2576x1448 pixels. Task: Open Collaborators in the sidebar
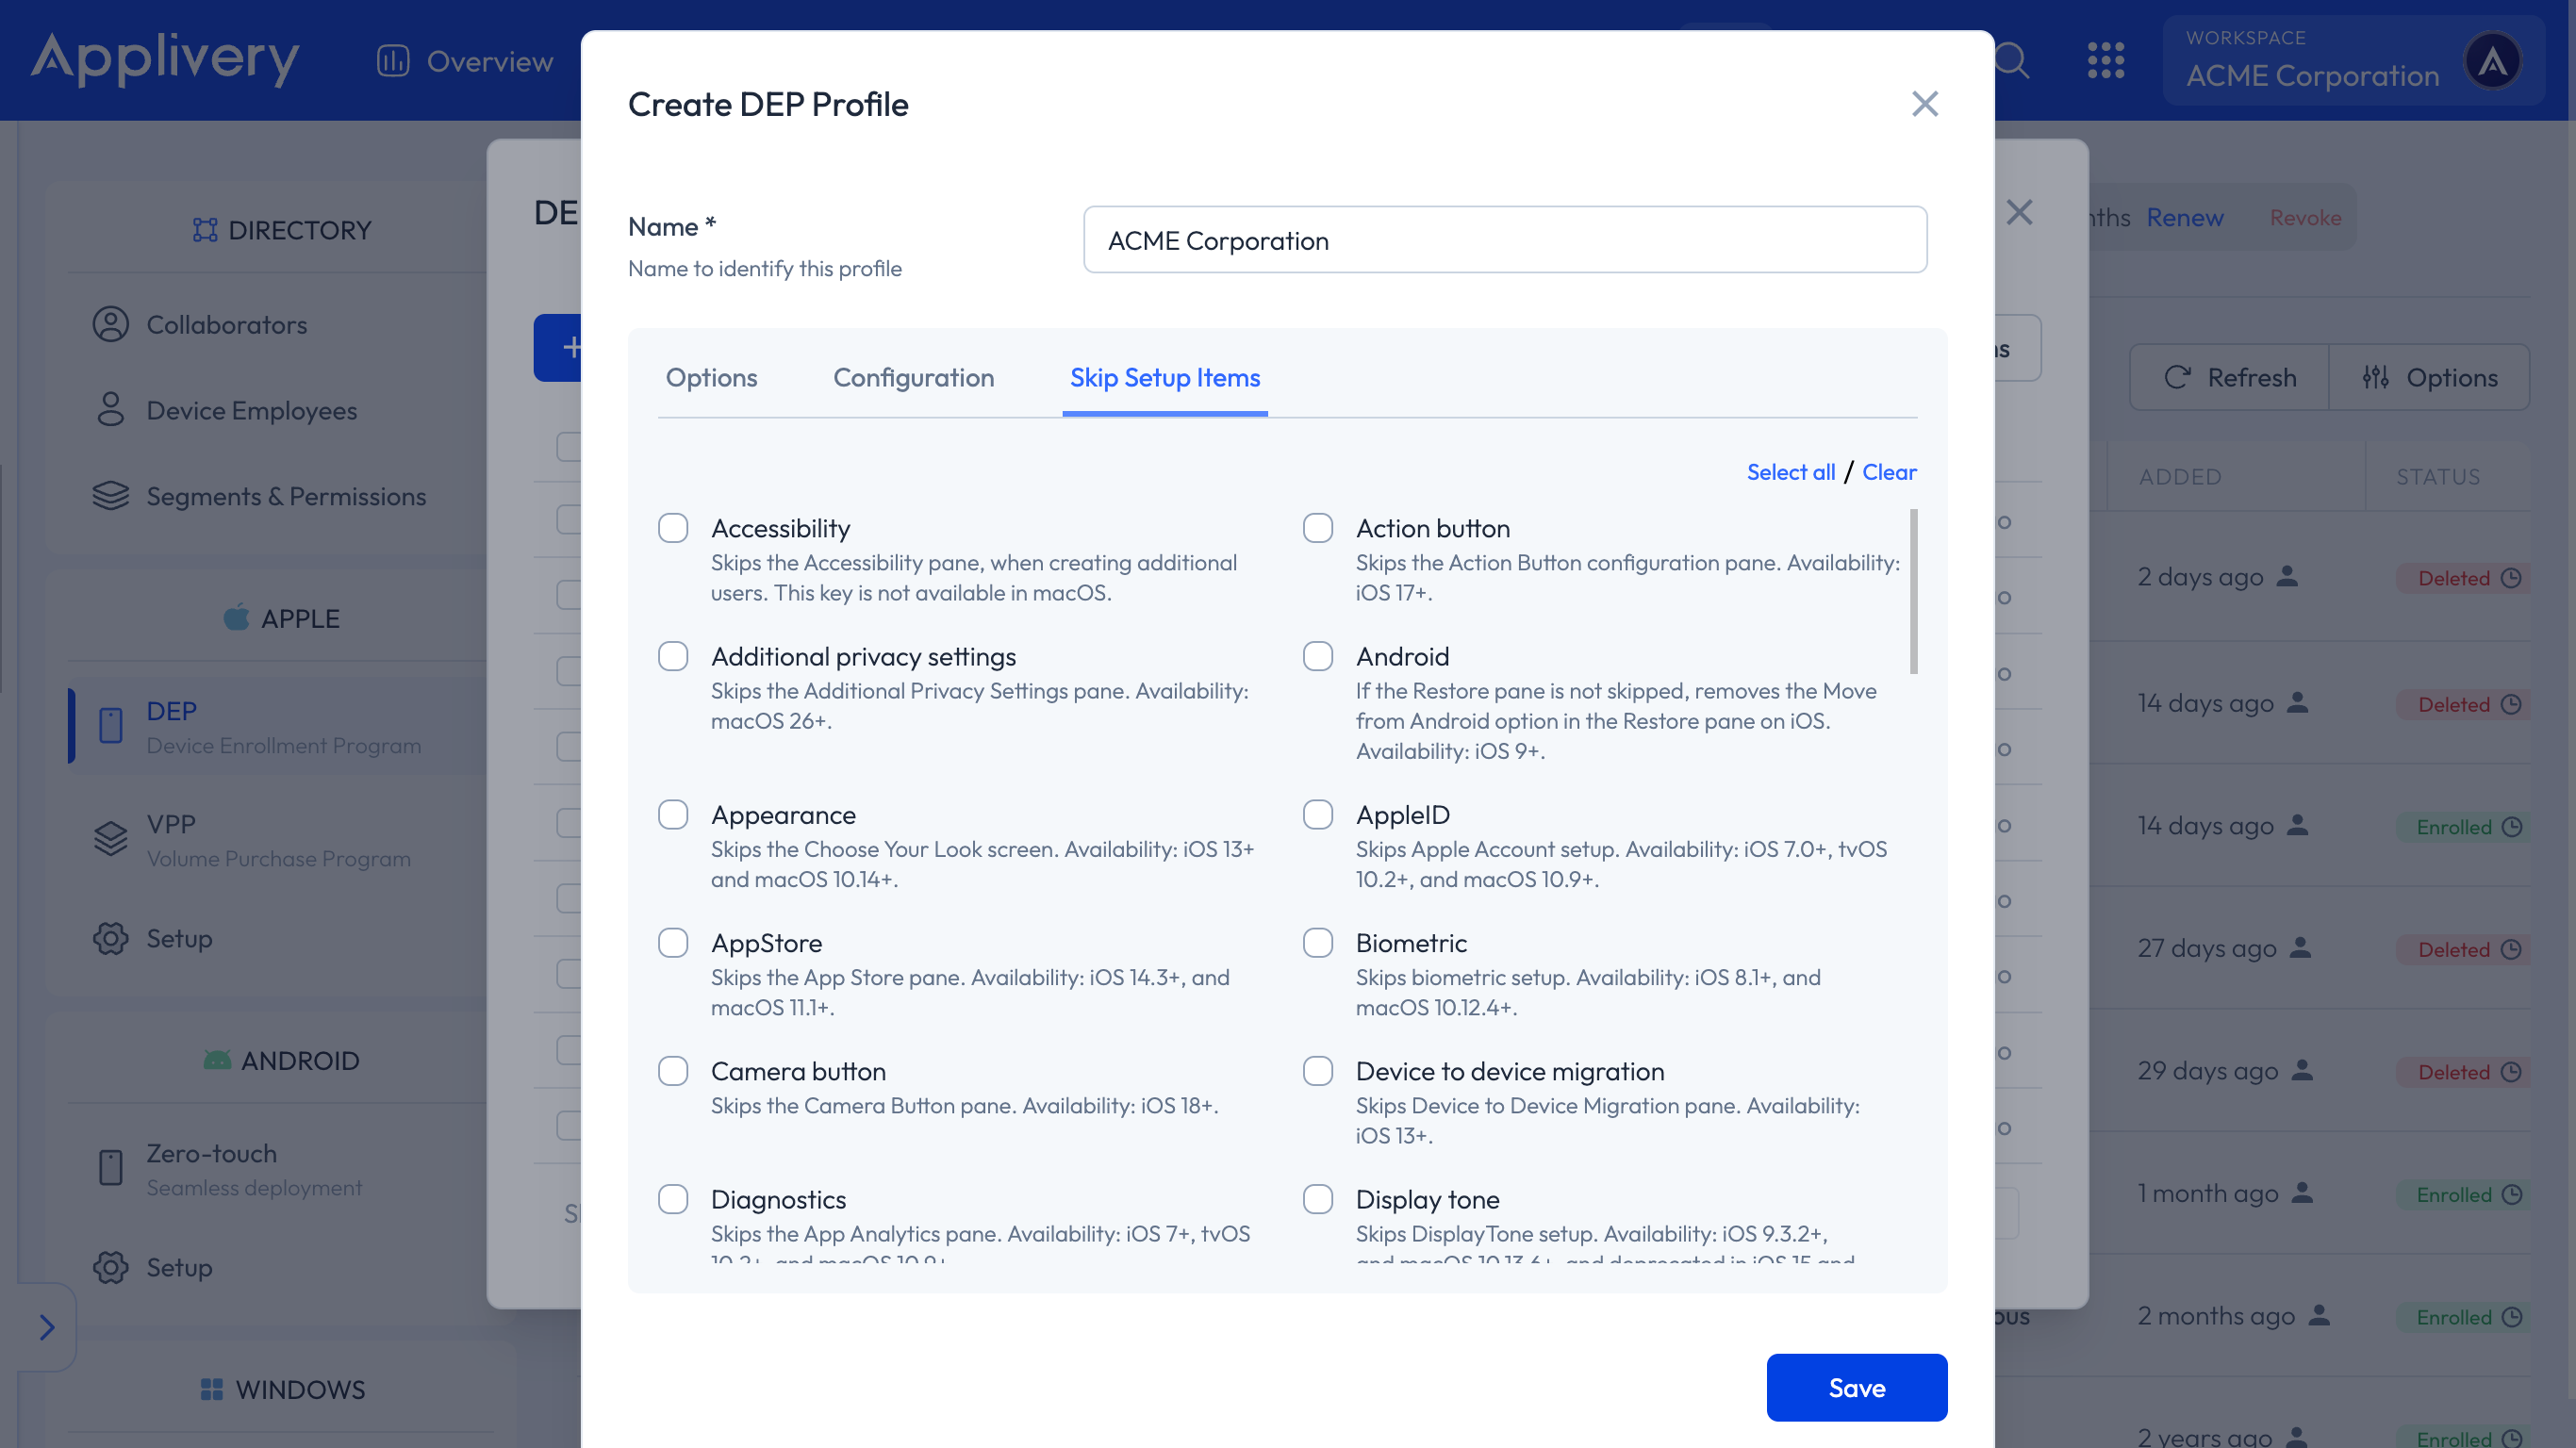tap(226, 325)
